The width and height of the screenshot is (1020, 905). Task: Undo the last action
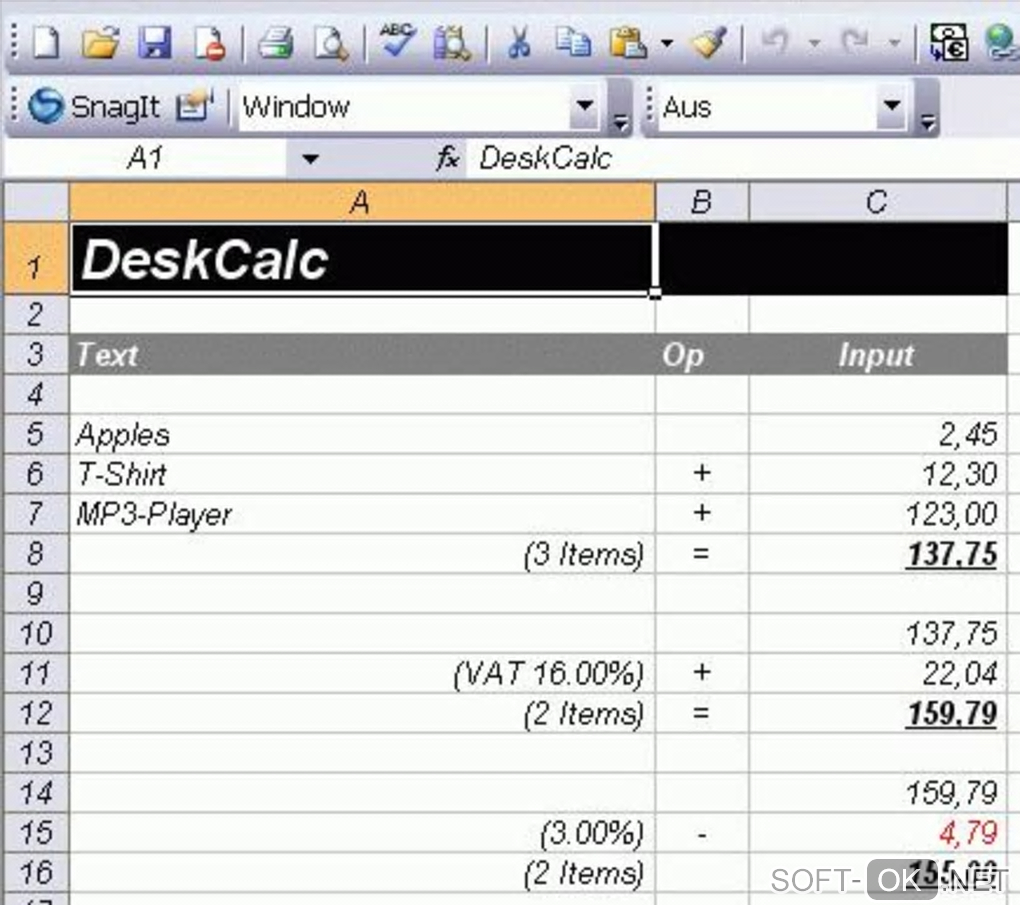(775, 43)
